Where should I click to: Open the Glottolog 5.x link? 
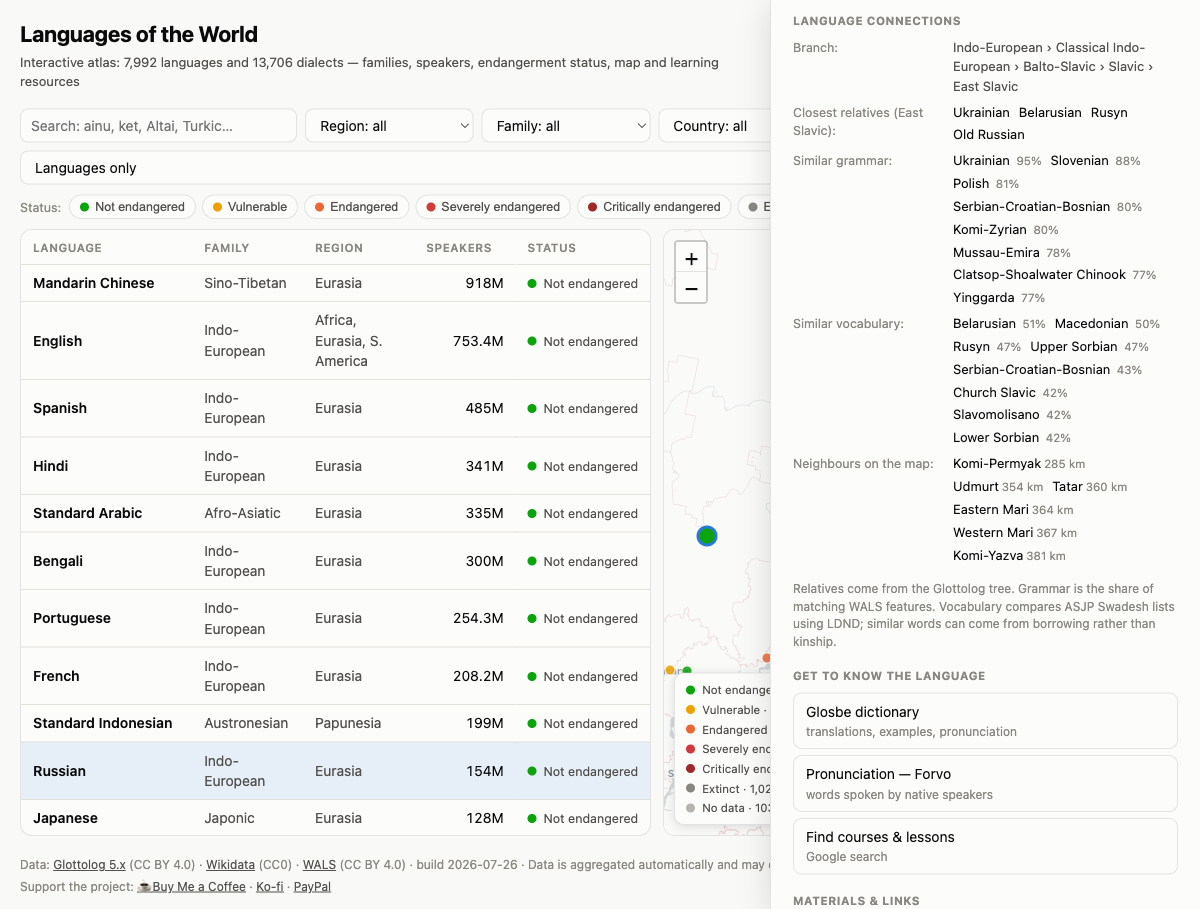(x=90, y=865)
